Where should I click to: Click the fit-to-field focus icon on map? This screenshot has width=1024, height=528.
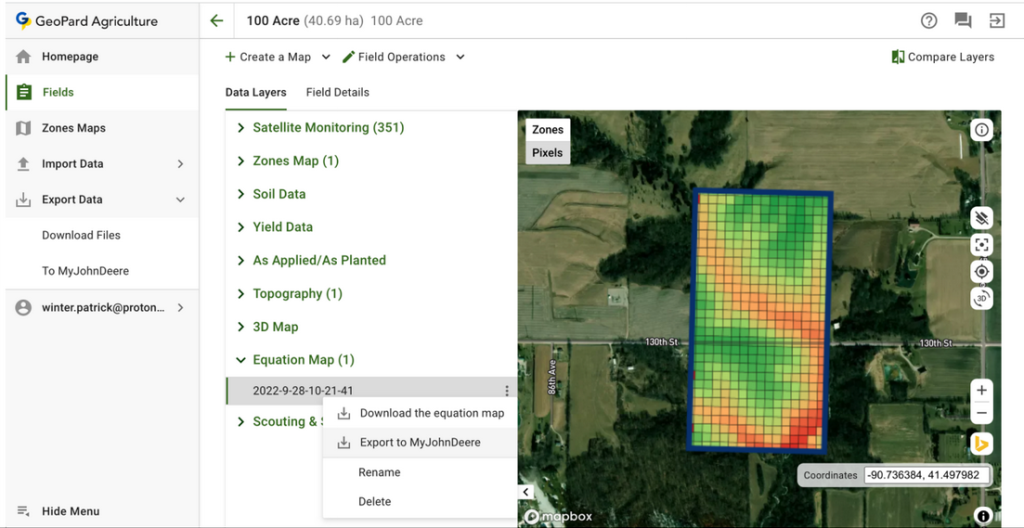[x=982, y=245]
